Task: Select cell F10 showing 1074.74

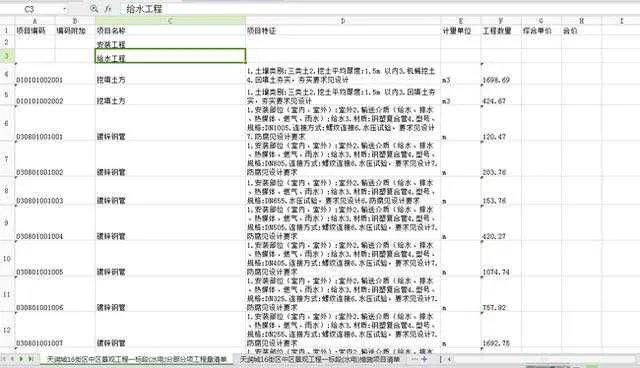Action: coord(501,259)
